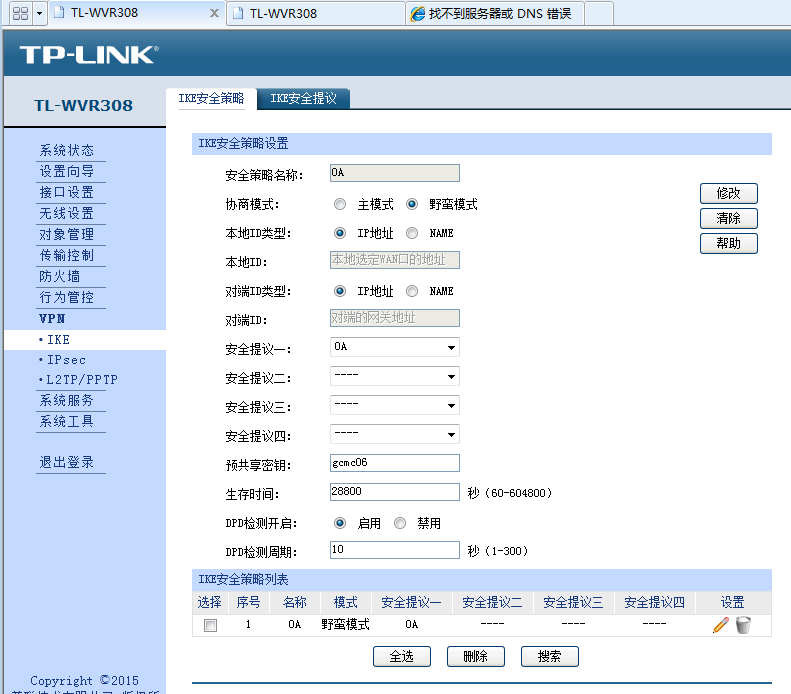The image size is (791, 694).
Task: Choose NAME for 对端ID类型
Action: [412, 291]
